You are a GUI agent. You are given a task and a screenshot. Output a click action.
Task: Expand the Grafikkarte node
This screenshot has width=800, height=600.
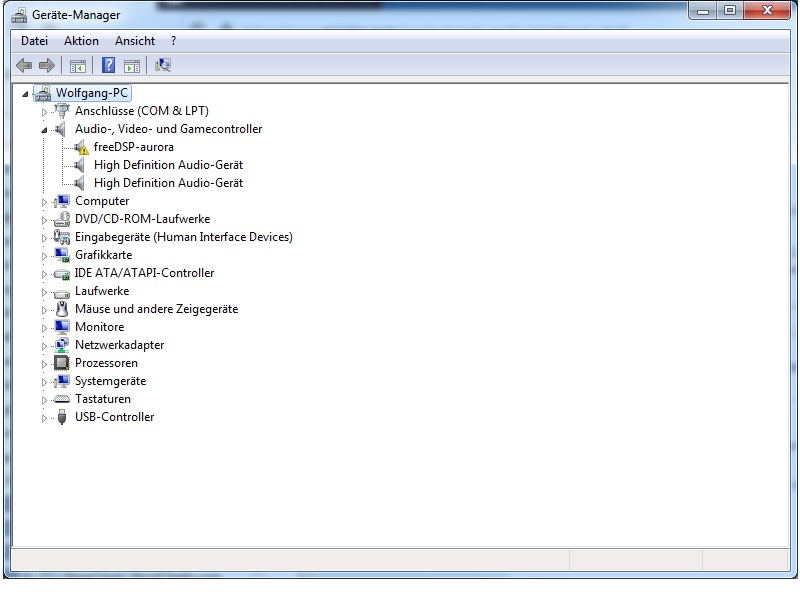pyautogui.click(x=44, y=256)
